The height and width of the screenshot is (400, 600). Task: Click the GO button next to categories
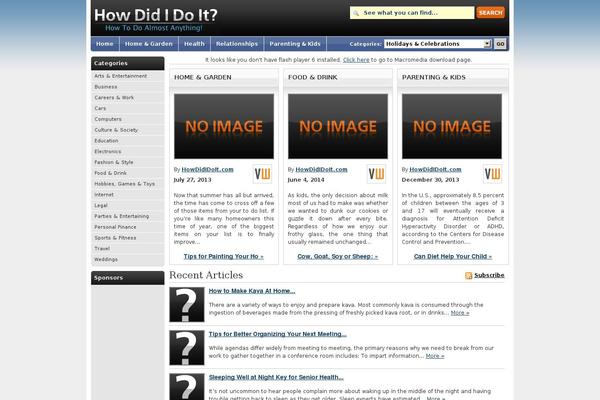pos(500,44)
